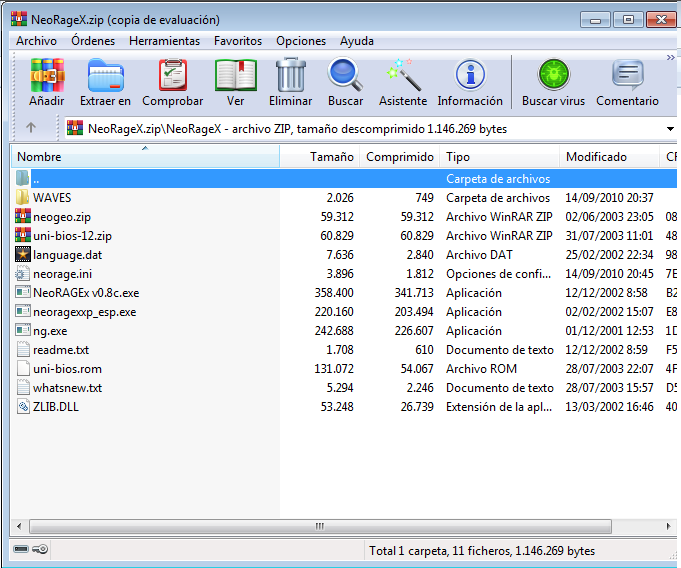This screenshot has width=681, height=568.
Task: Click the 25/02/2002 22:34 modified date
Action: click(609, 255)
